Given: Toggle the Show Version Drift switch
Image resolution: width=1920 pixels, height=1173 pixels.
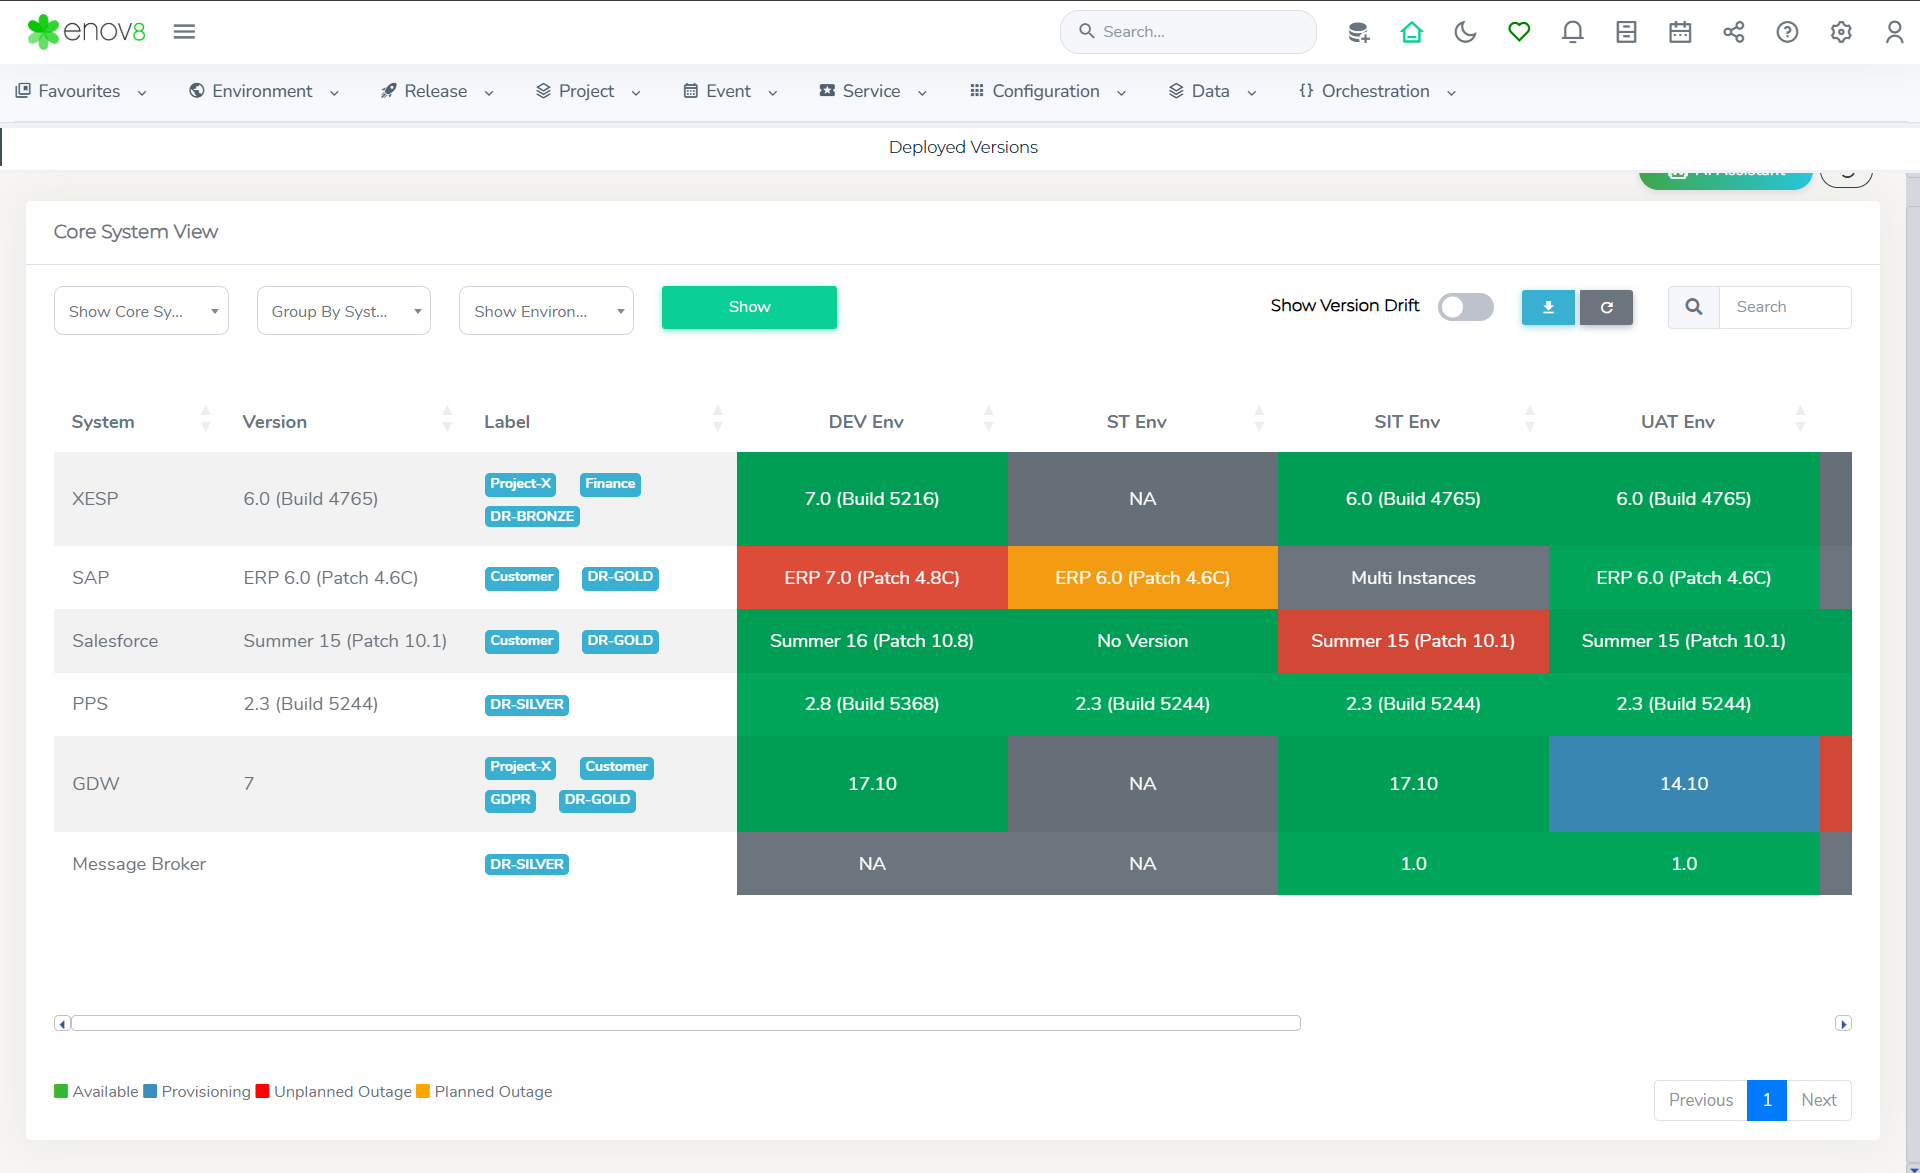Looking at the screenshot, I should click(1465, 307).
